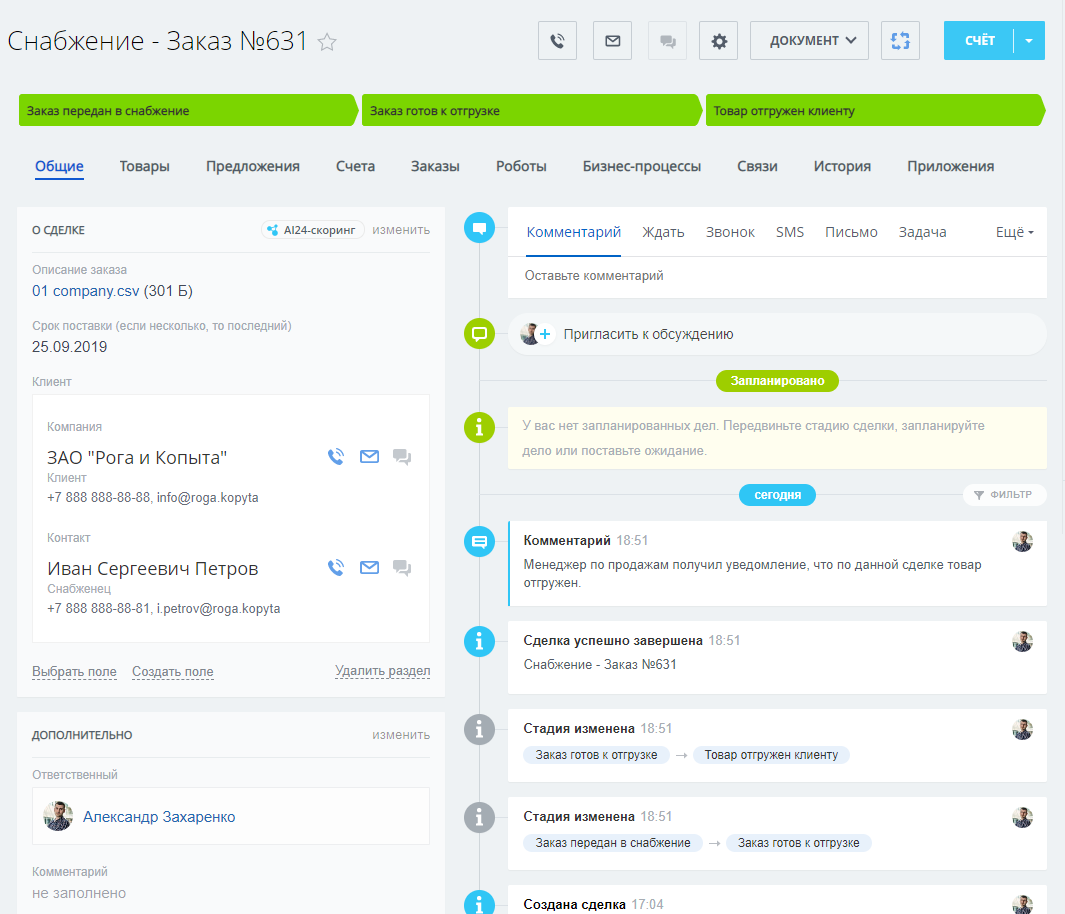Select stage "Заказ готов к отгрузке"
Screen dimensions: 1065x914
530,111
